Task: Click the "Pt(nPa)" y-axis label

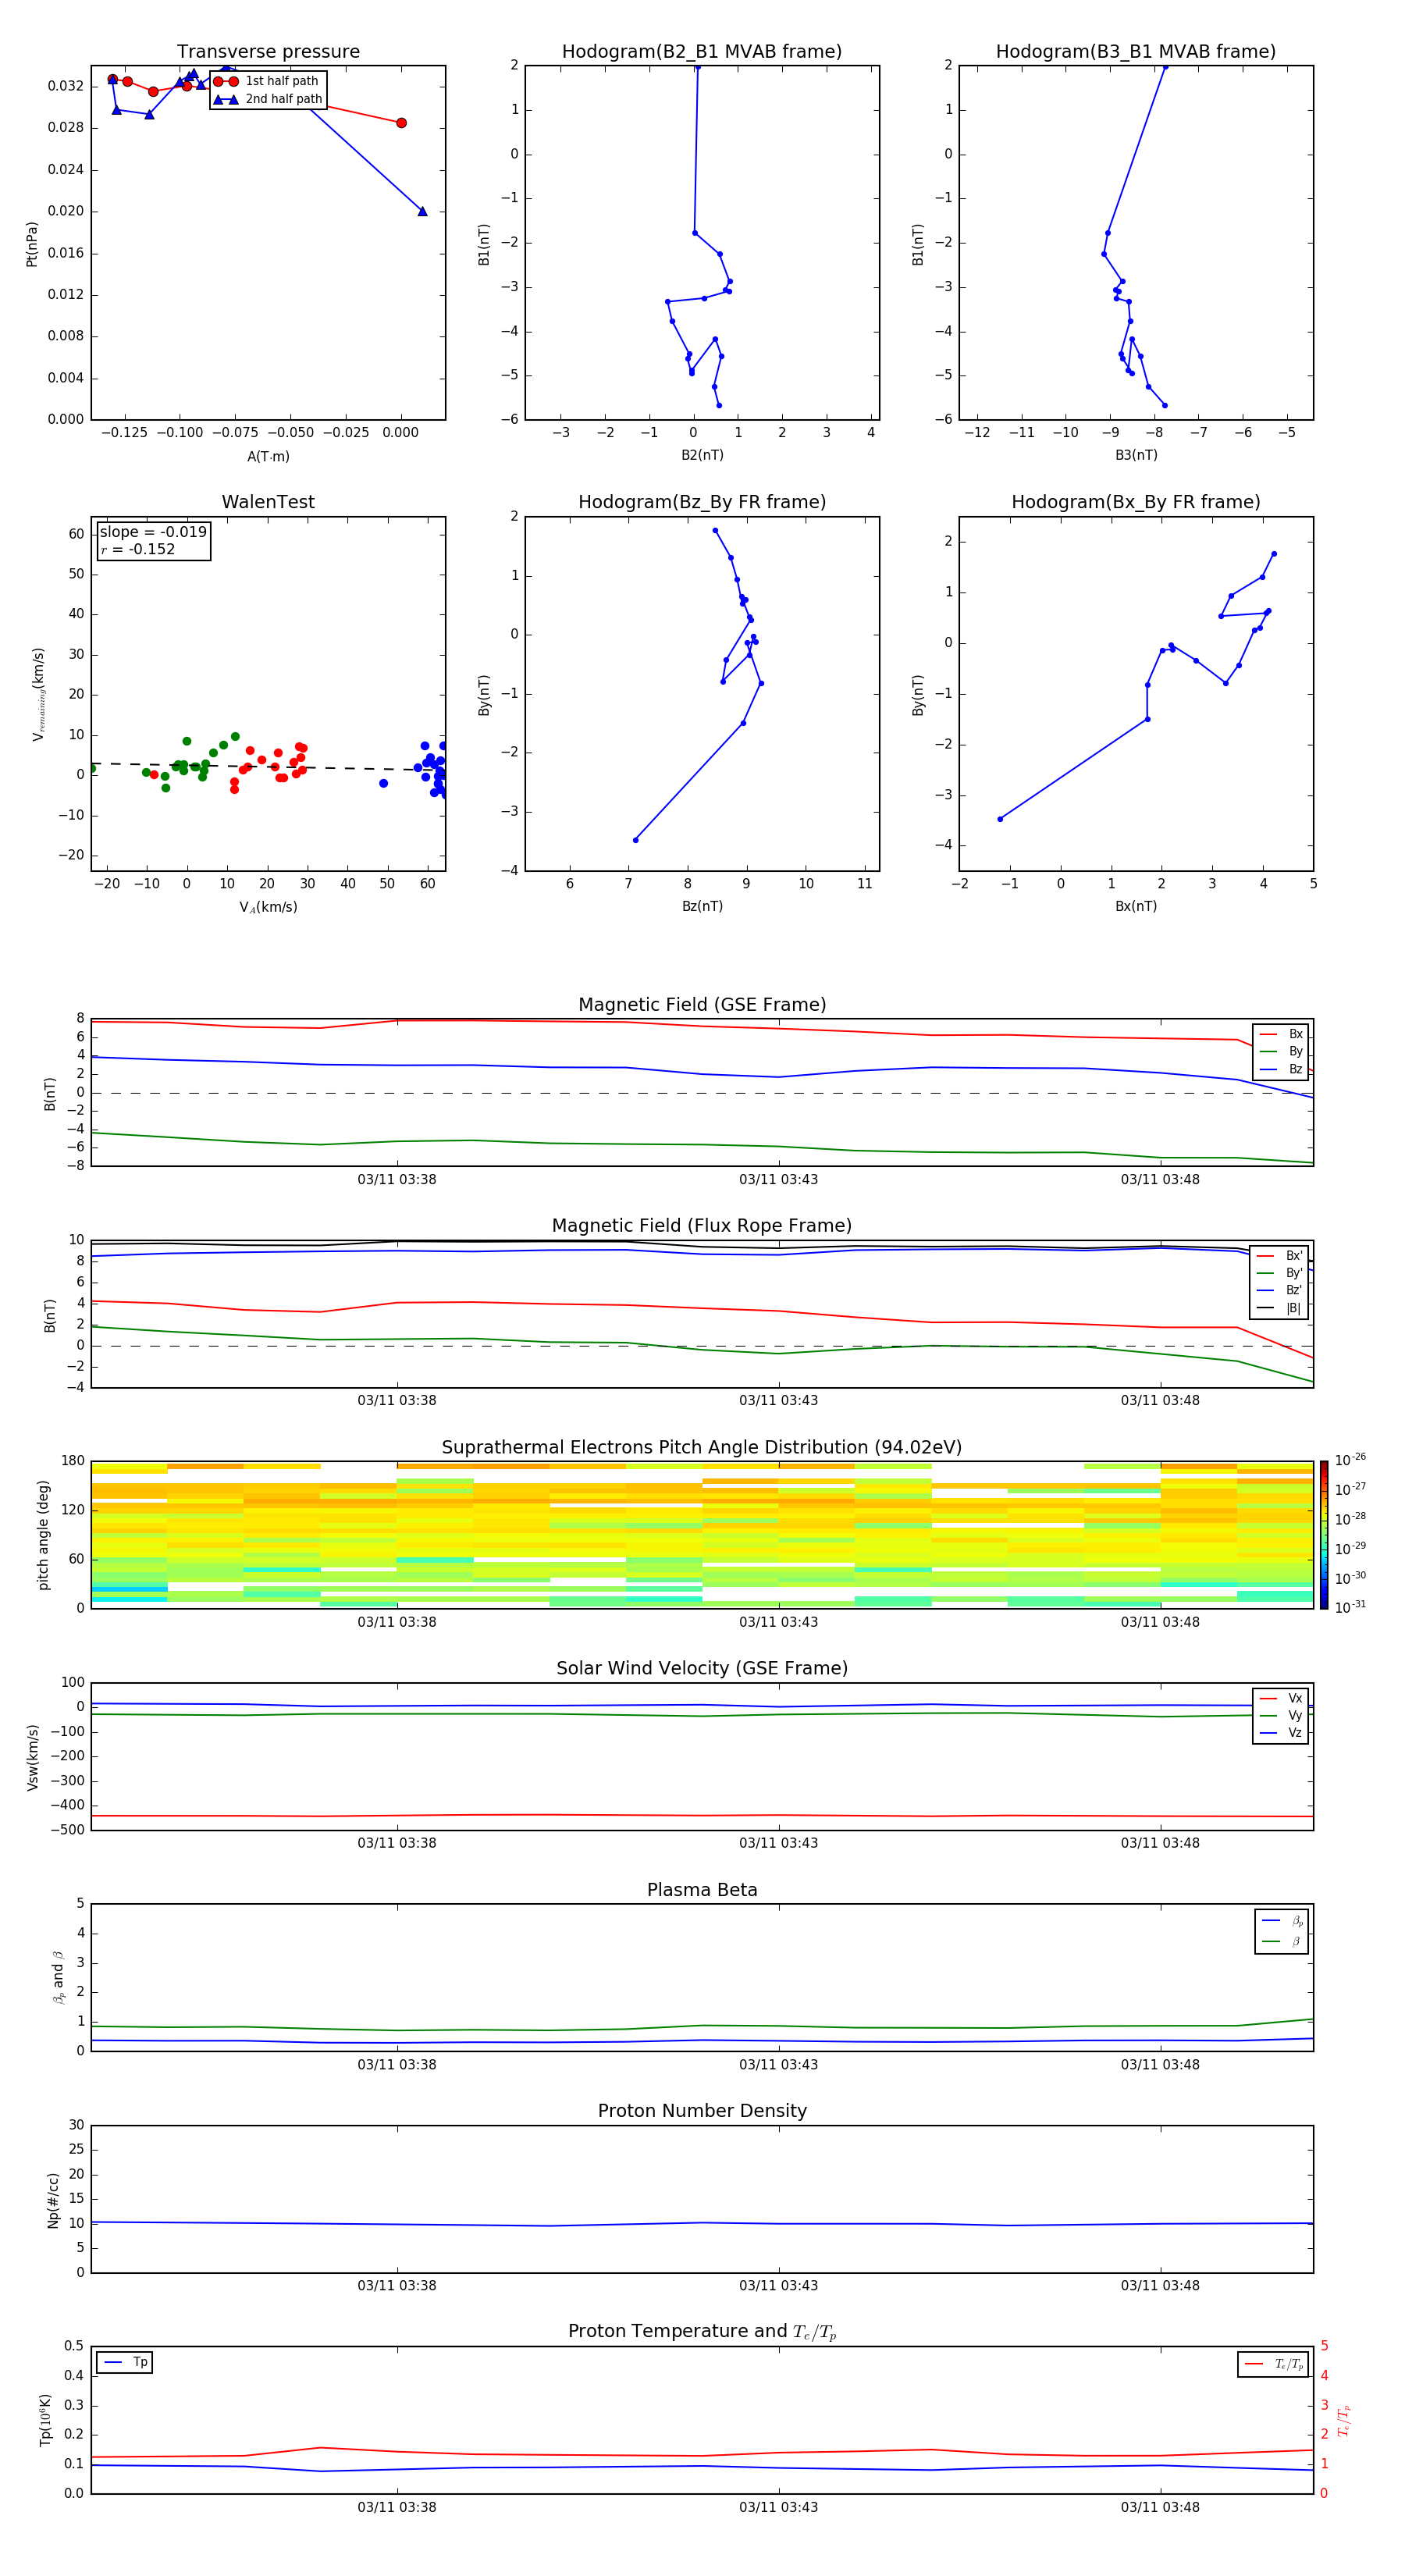Action: 32,244
